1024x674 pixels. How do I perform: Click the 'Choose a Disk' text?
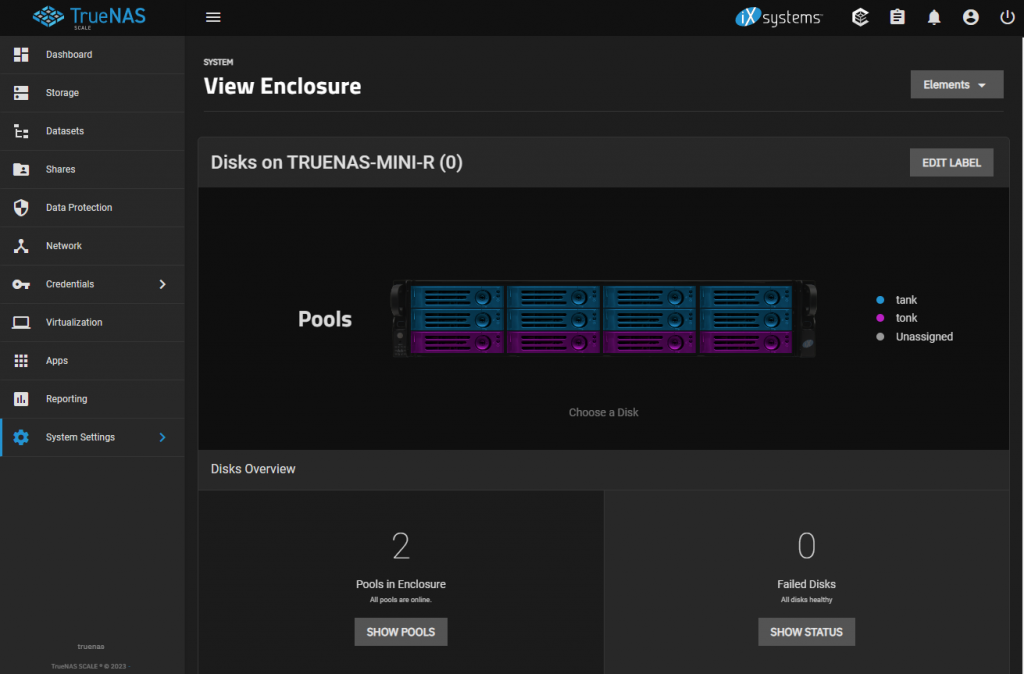click(x=603, y=413)
